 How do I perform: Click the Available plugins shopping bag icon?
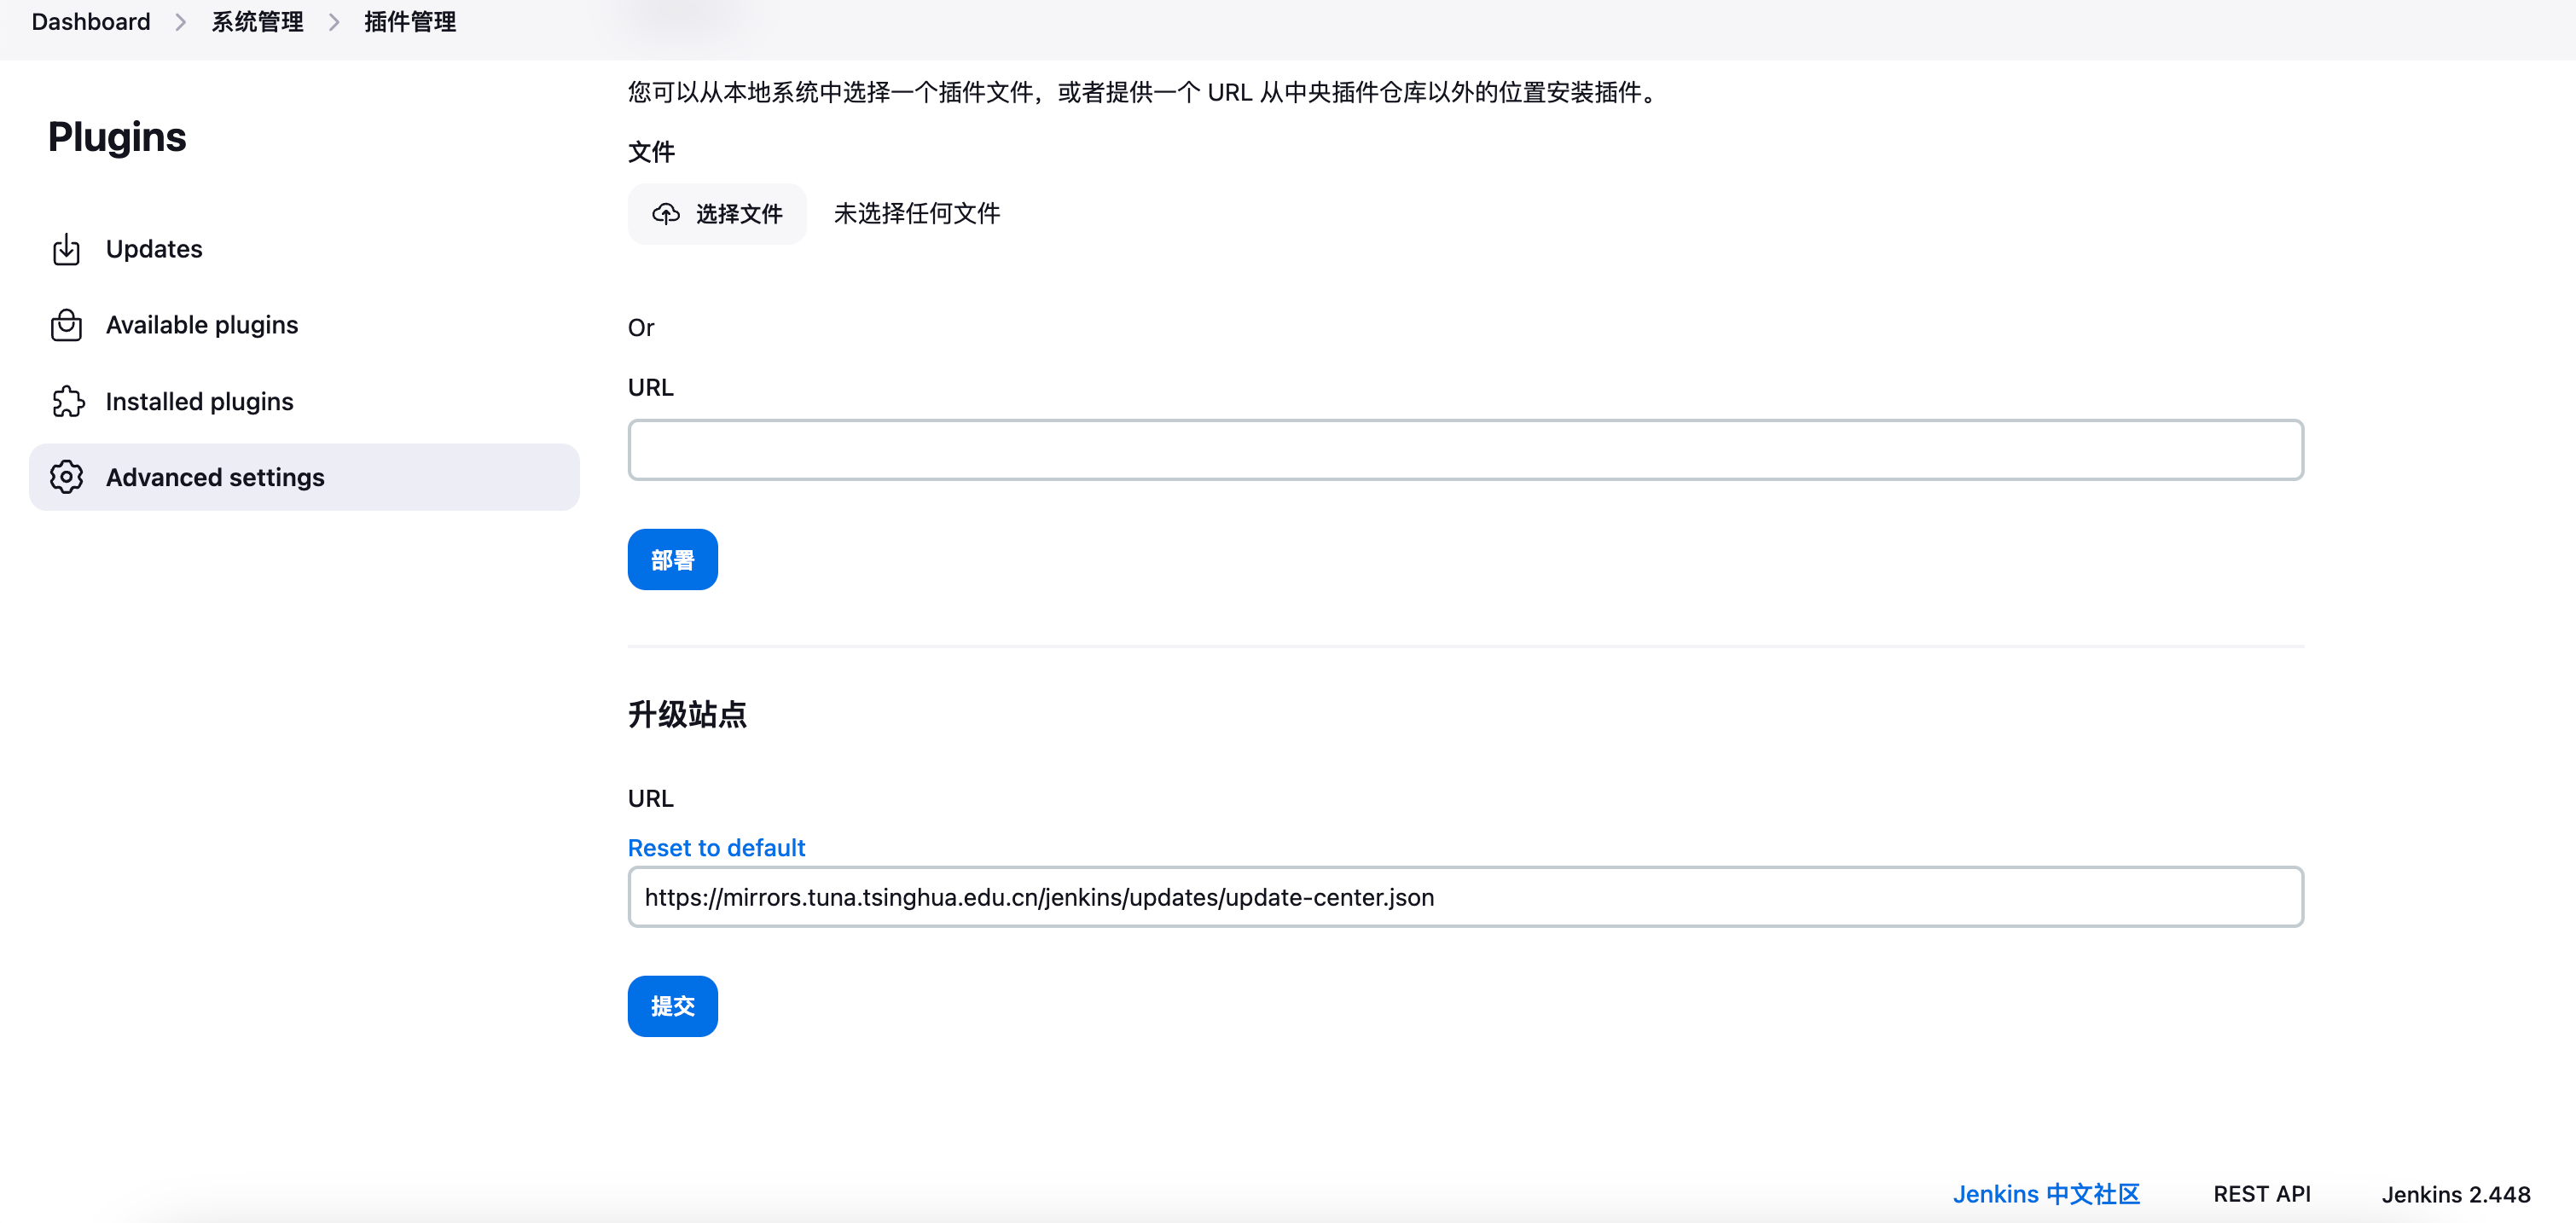pos(66,325)
